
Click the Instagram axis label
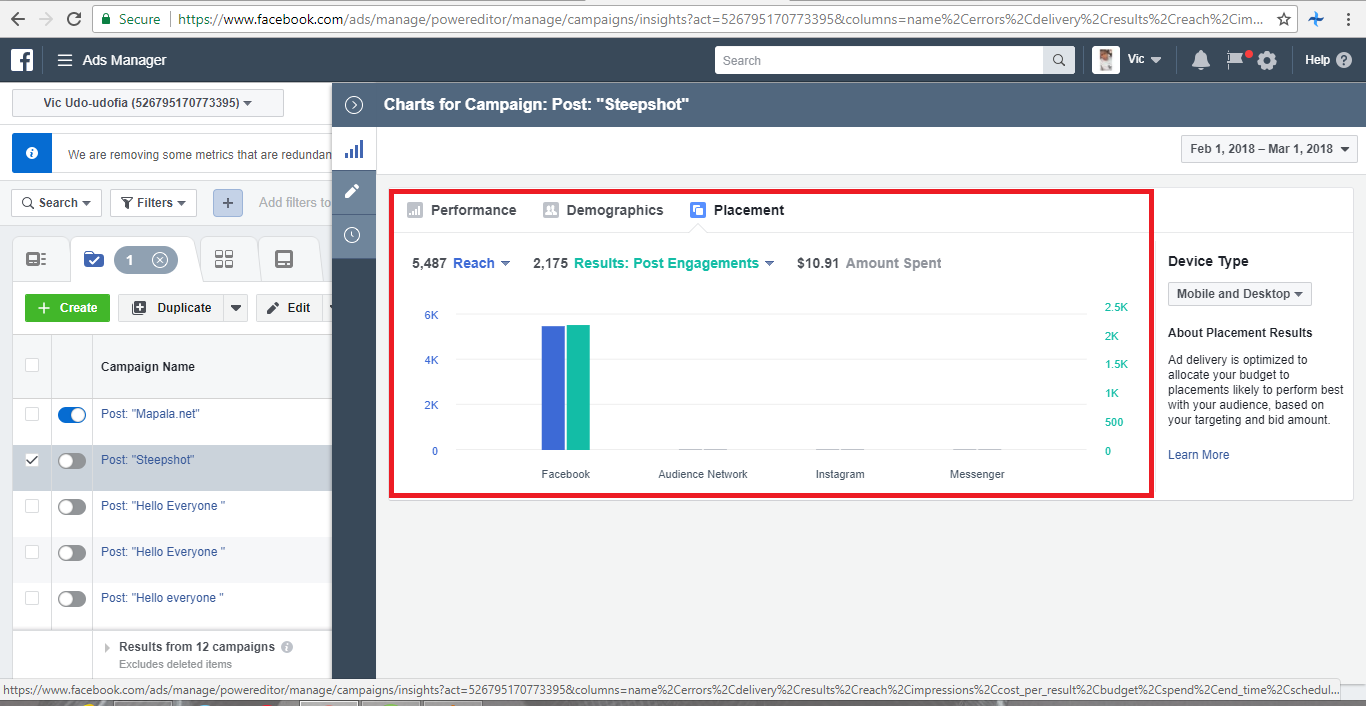click(840, 474)
